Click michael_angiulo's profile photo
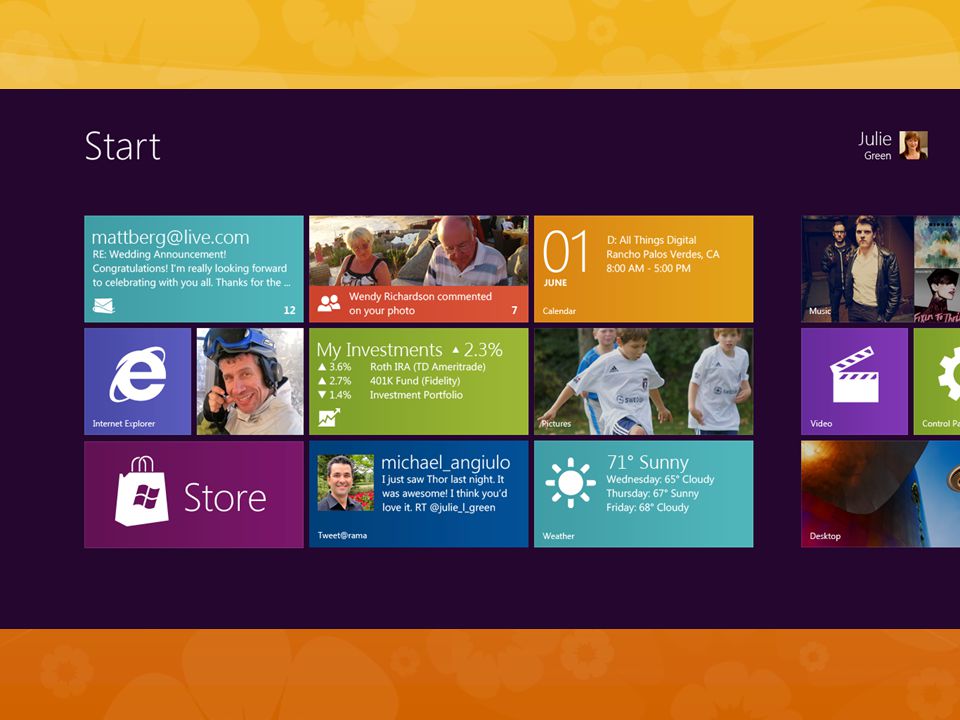Viewport: 960px width, 720px height. click(345, 482)
